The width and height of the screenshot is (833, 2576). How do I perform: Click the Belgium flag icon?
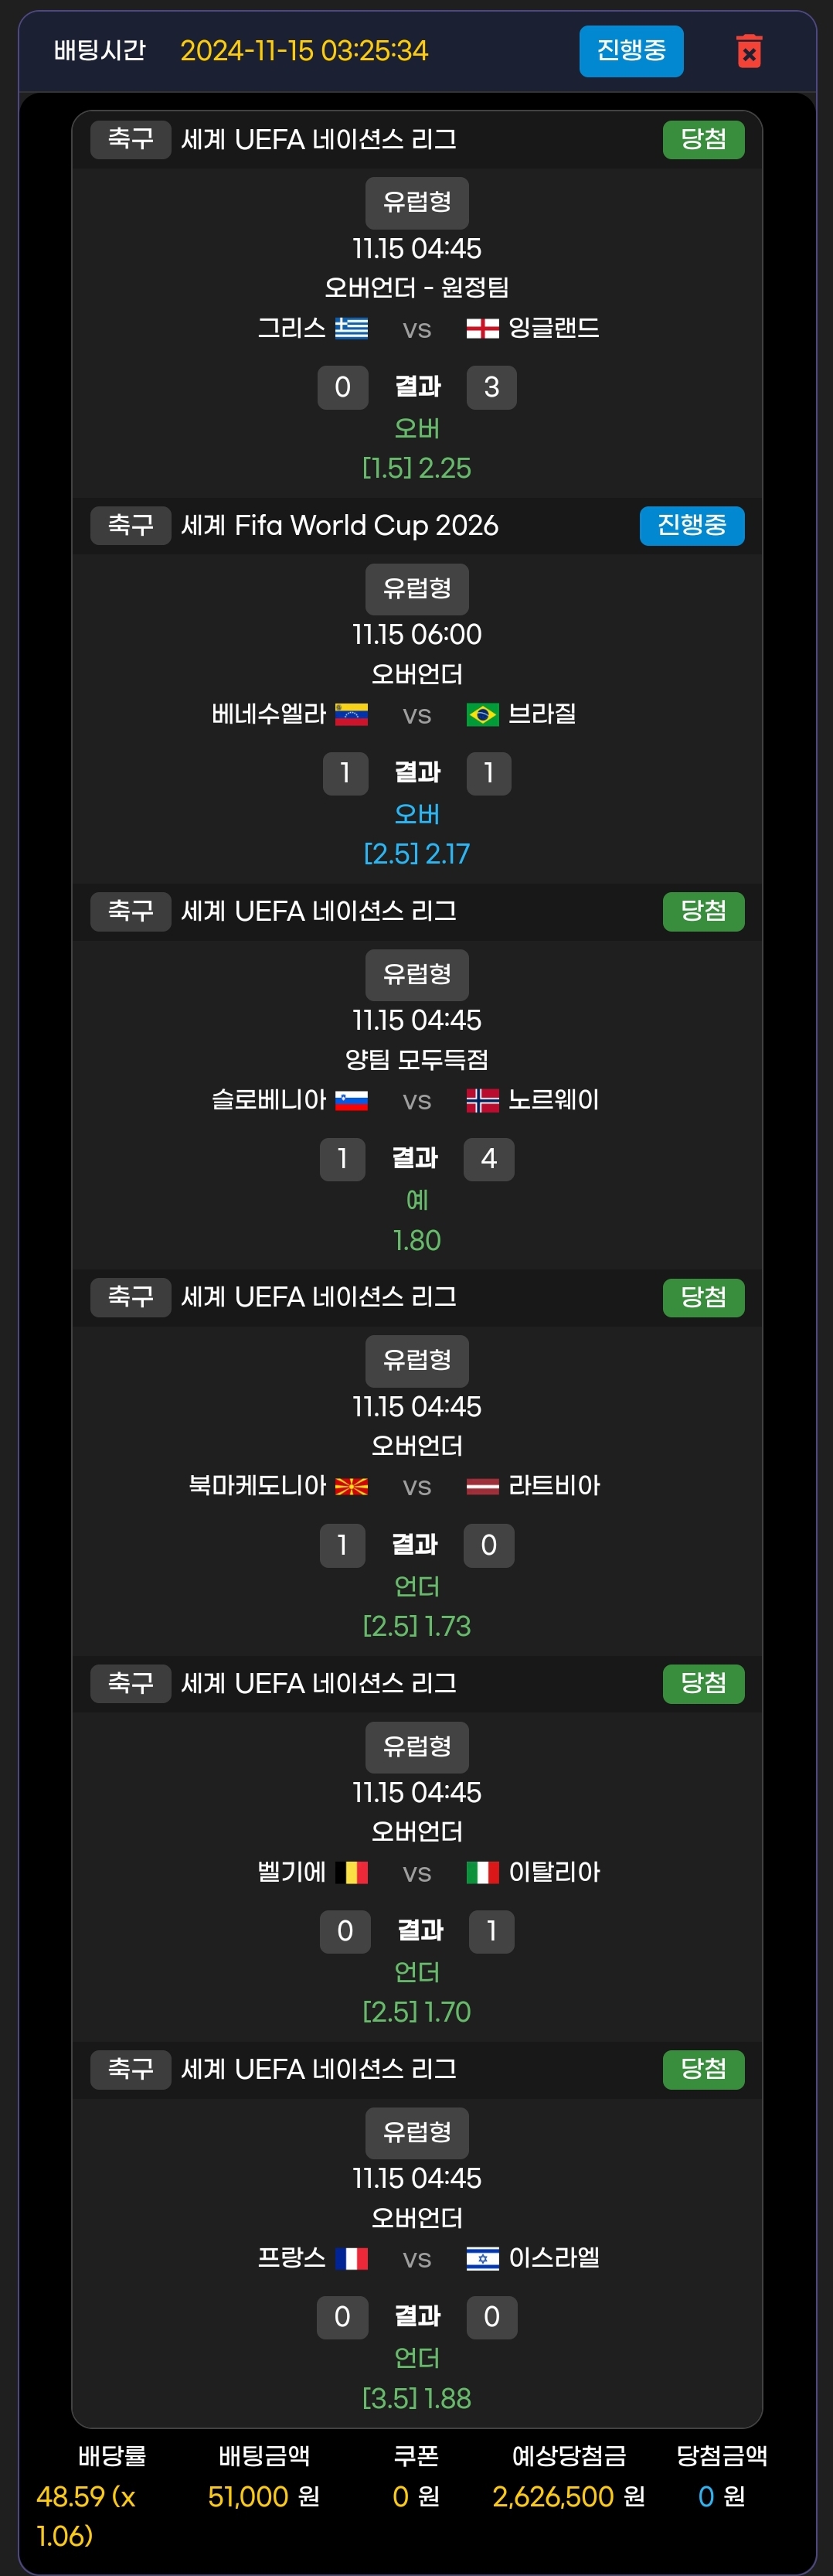[356, 1872]
